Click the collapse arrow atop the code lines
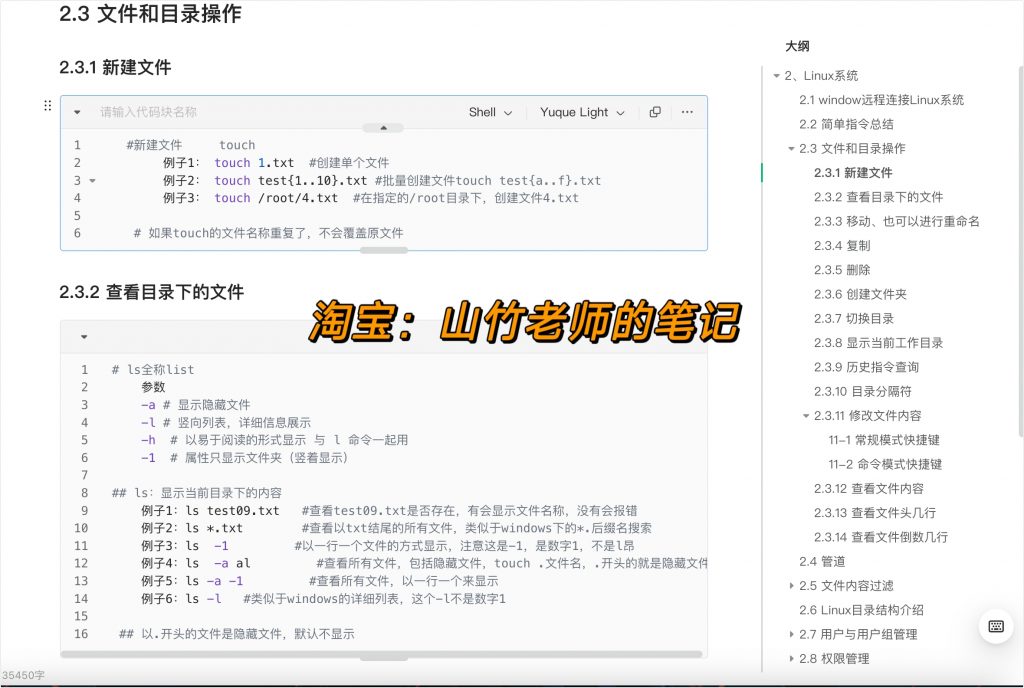 click(383, 128)
